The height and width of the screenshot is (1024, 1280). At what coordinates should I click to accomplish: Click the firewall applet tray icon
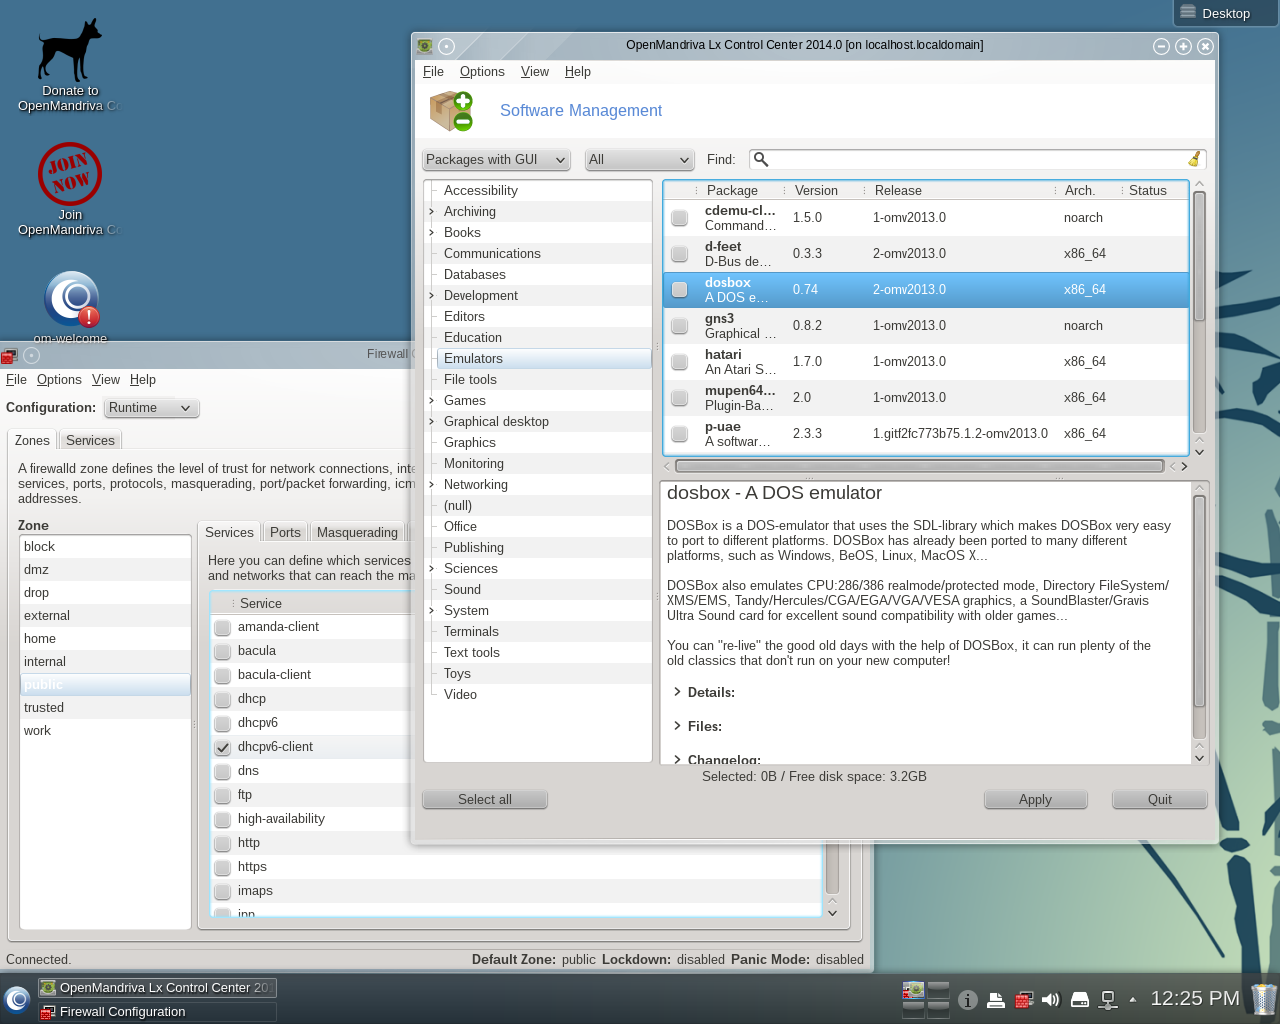[1024, 999]
